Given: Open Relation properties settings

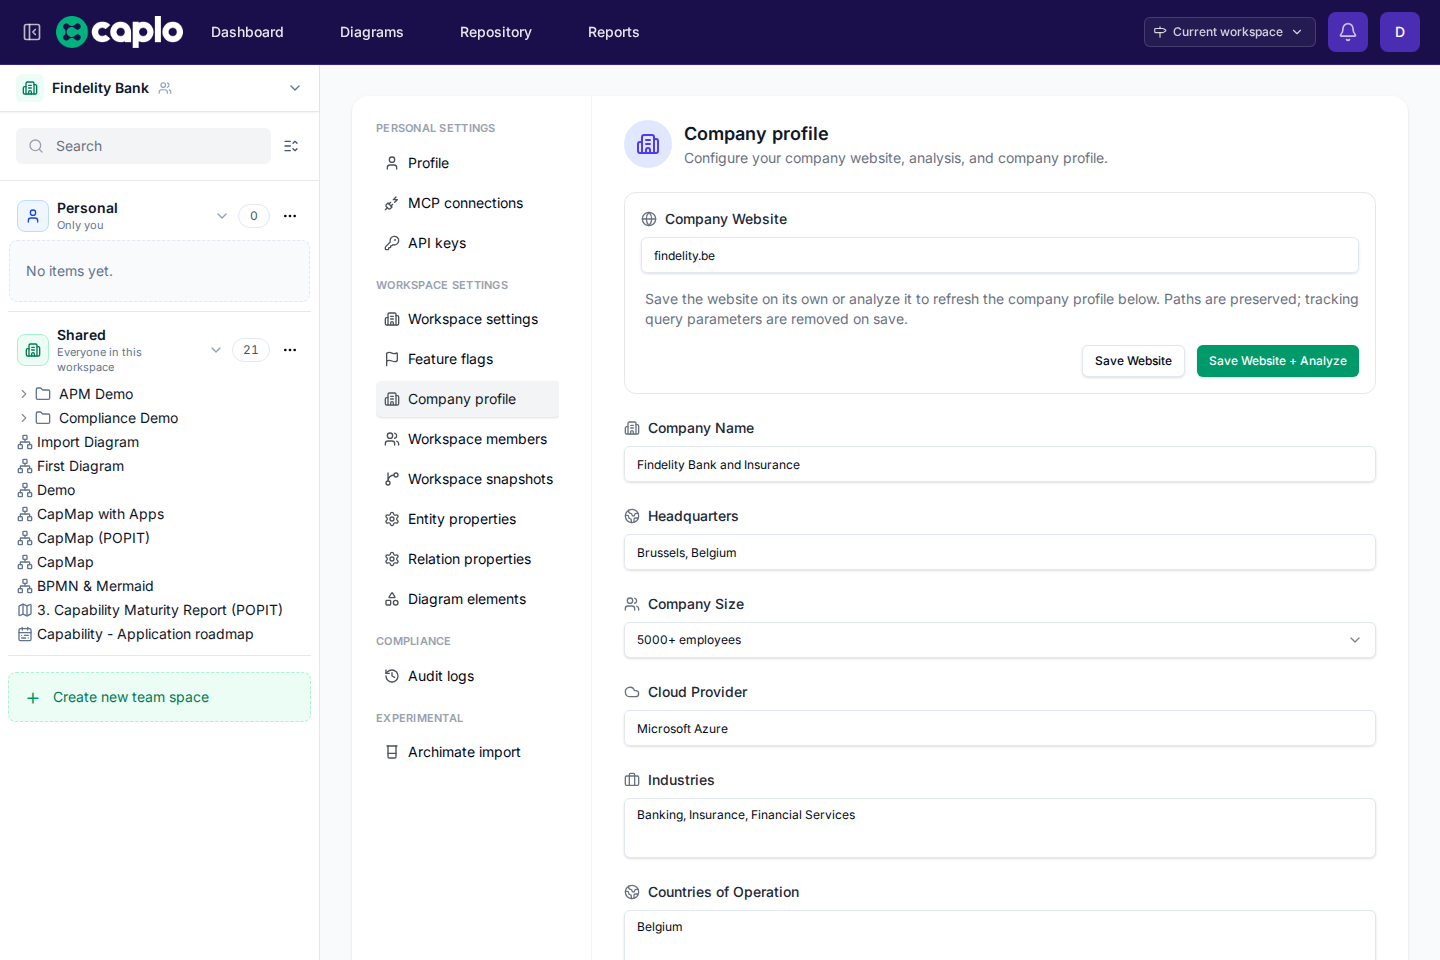Looking at the screenshot, I should point(467,559).
